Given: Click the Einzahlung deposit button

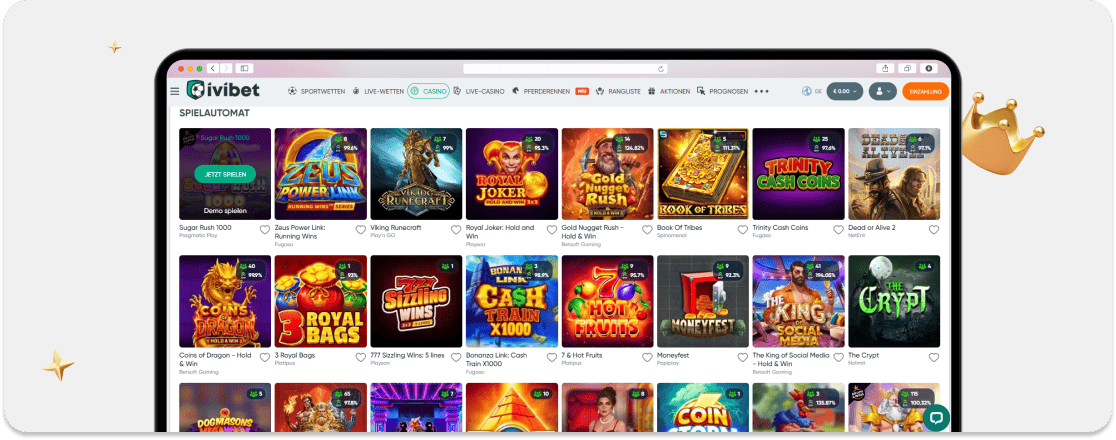Looking at the screenshot, I should click(x=925, y=91).
